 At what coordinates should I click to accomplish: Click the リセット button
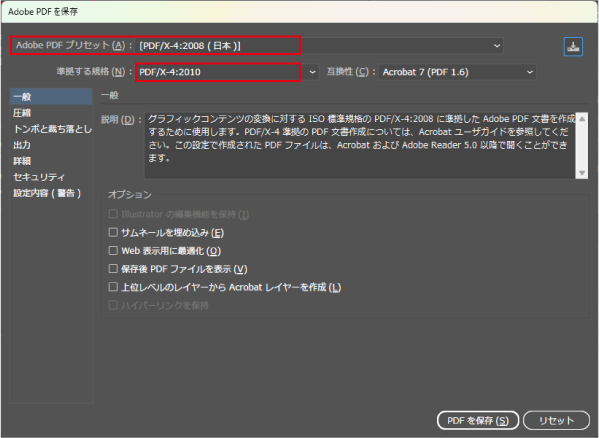click(556, 420)
